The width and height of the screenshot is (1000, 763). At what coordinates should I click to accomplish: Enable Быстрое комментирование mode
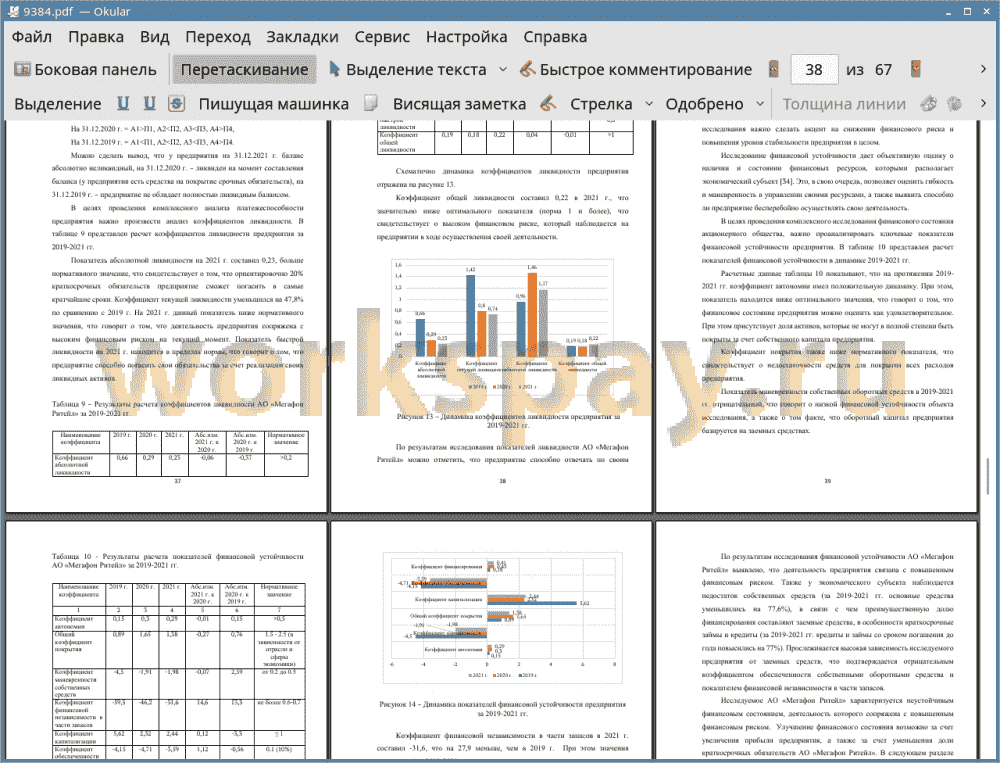pyautogui.click(x=635, y=70)
